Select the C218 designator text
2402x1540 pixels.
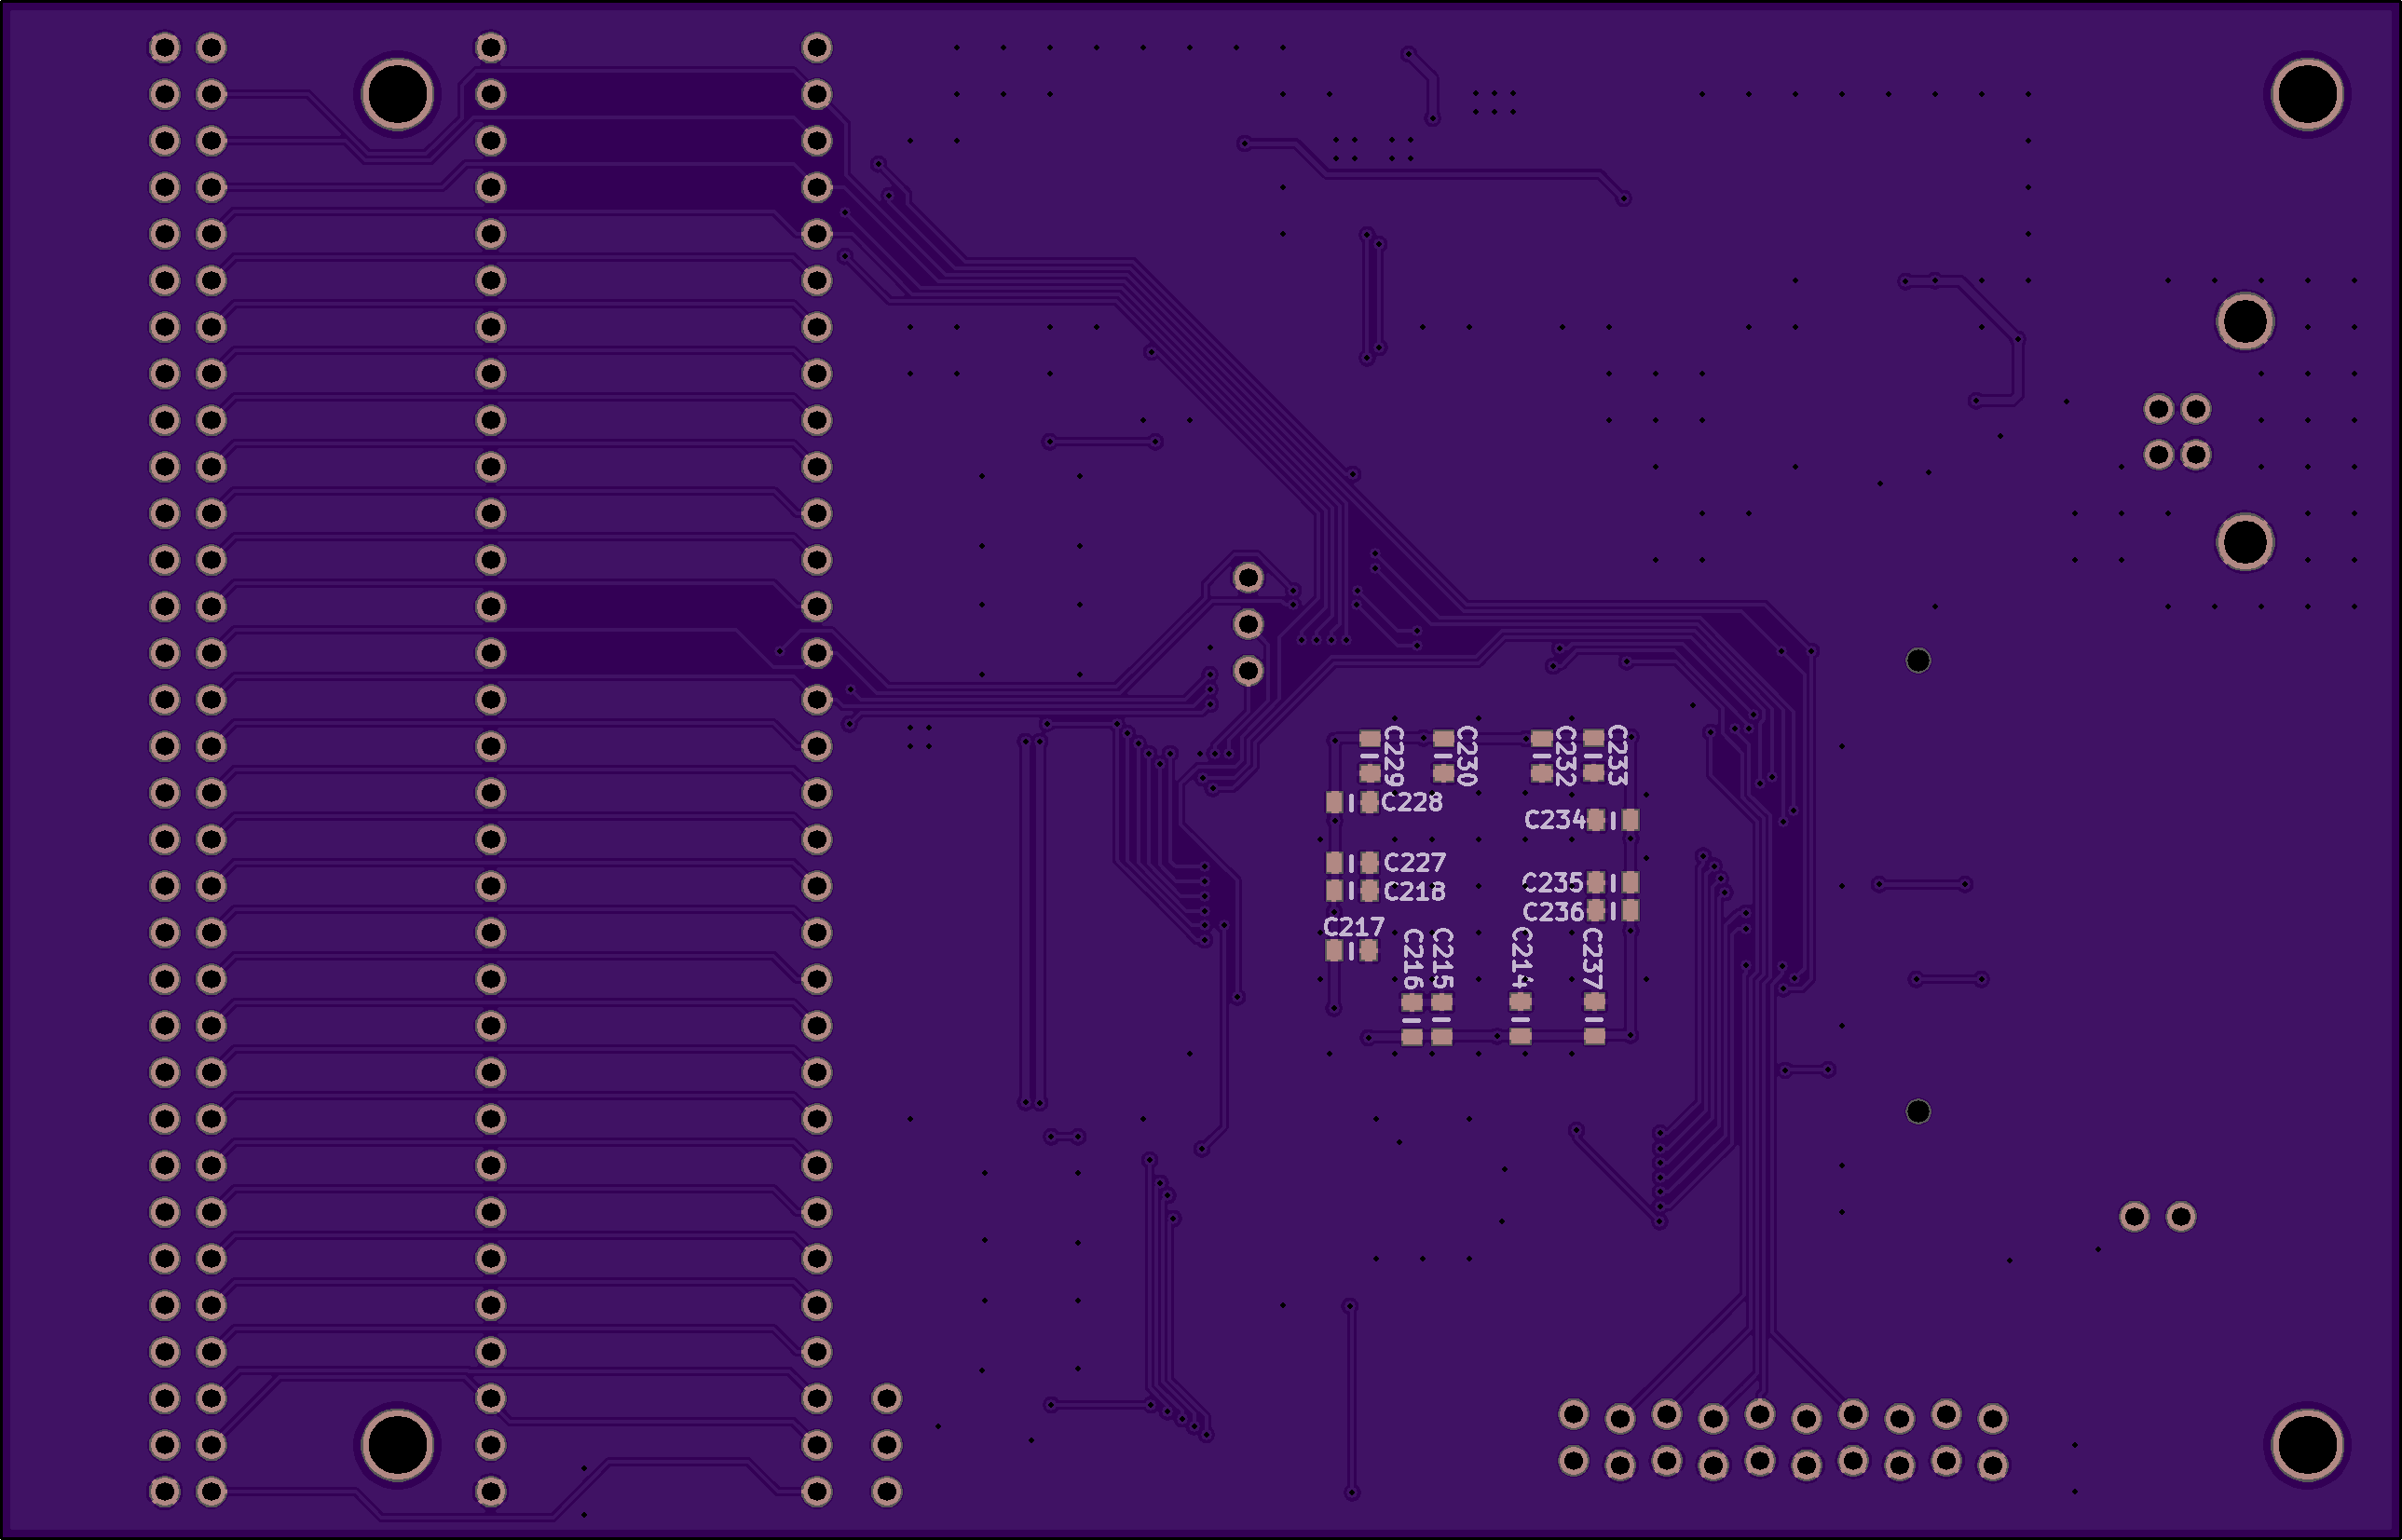(x=1415, y=891)
